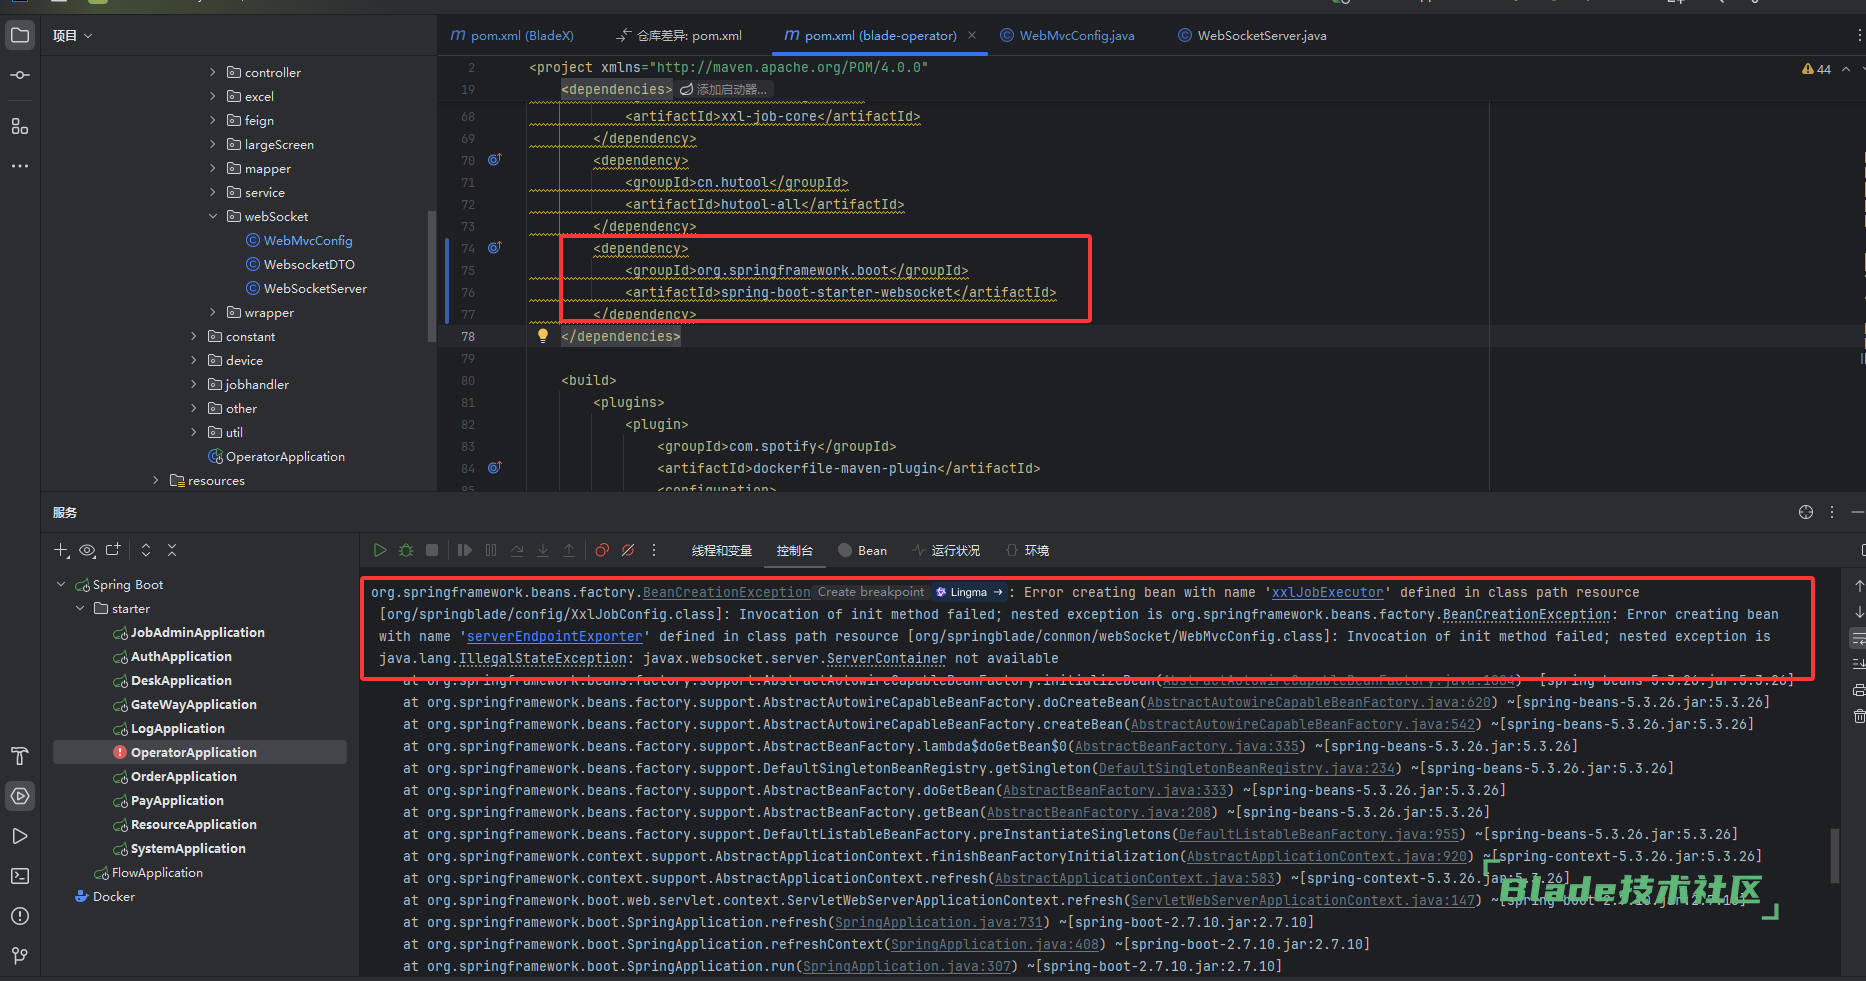
Task: Expand the controller package
Action: pos(213,72)
